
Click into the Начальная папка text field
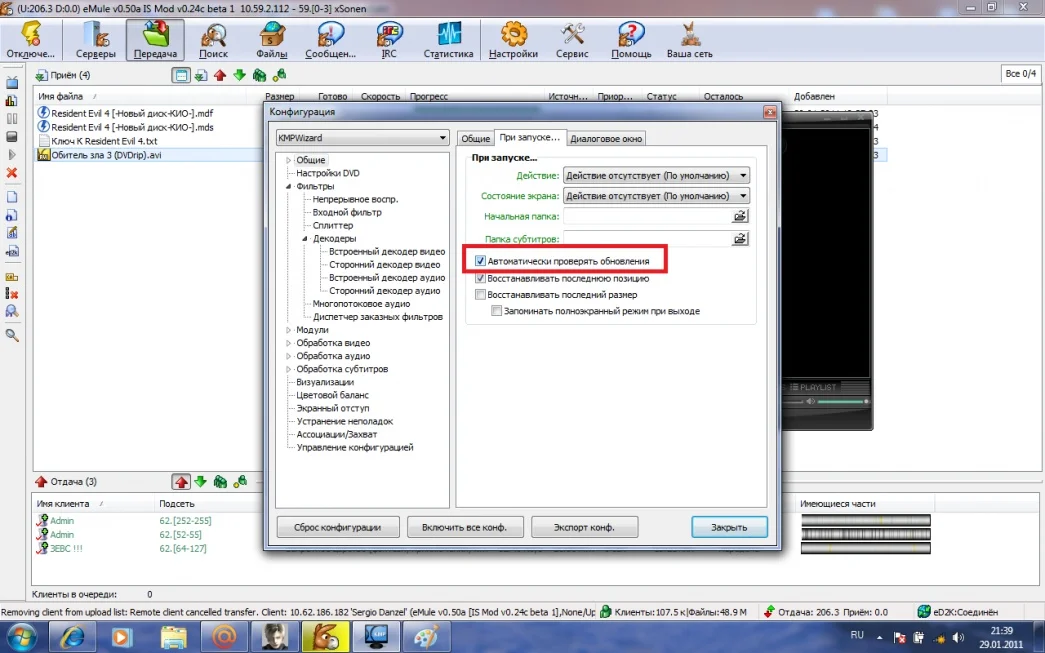[x=647, y=216]
